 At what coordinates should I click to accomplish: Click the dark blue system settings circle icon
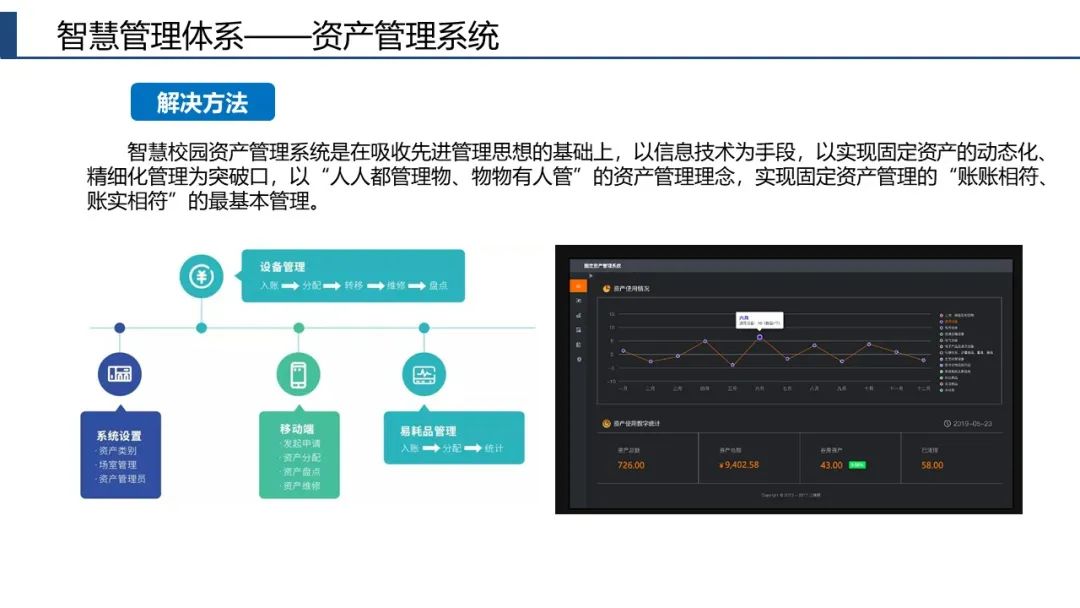point(119,374)
